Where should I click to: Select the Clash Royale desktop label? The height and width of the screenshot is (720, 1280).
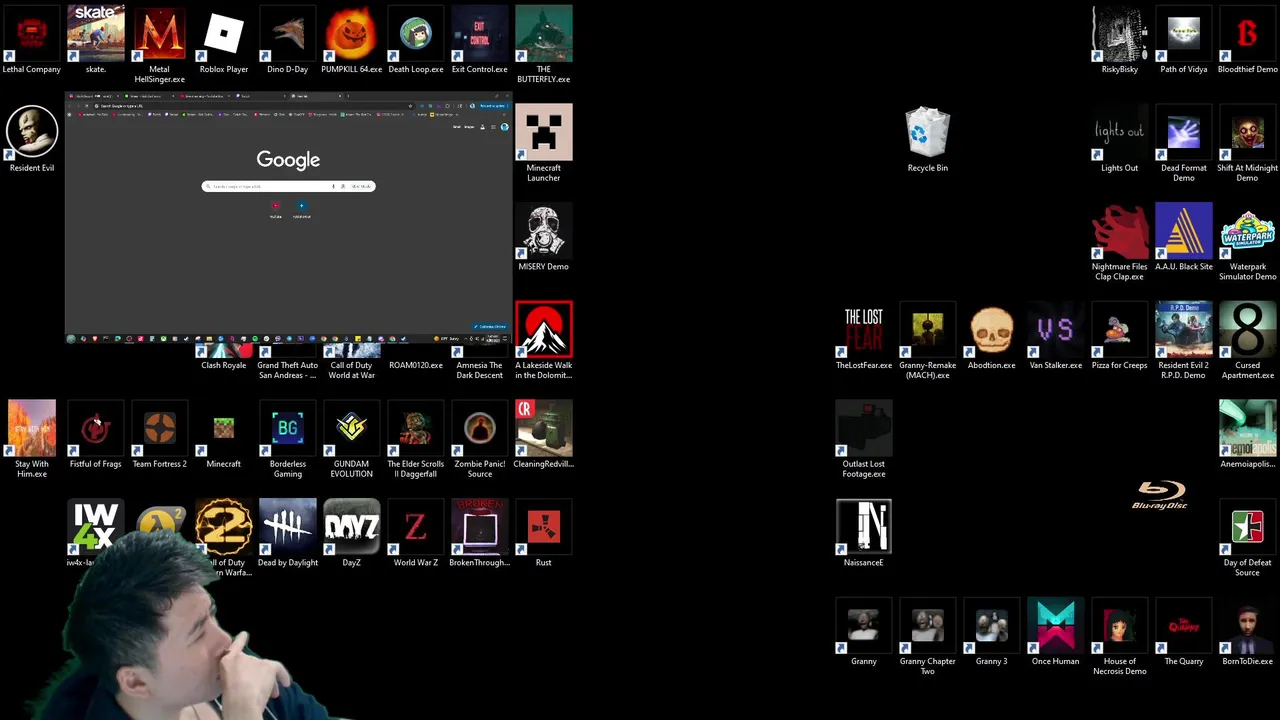224,365
